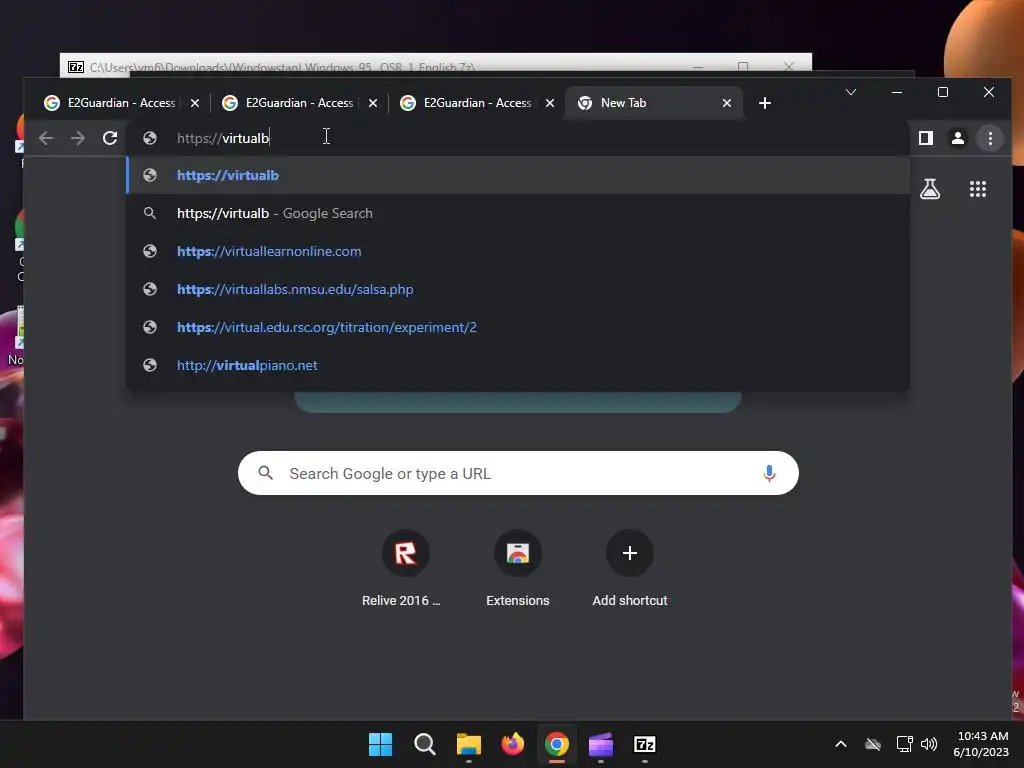This screenshot has height=768, width=1024.
Task: Open the OneDrive cloud tray icon
Action: [872, 744]
